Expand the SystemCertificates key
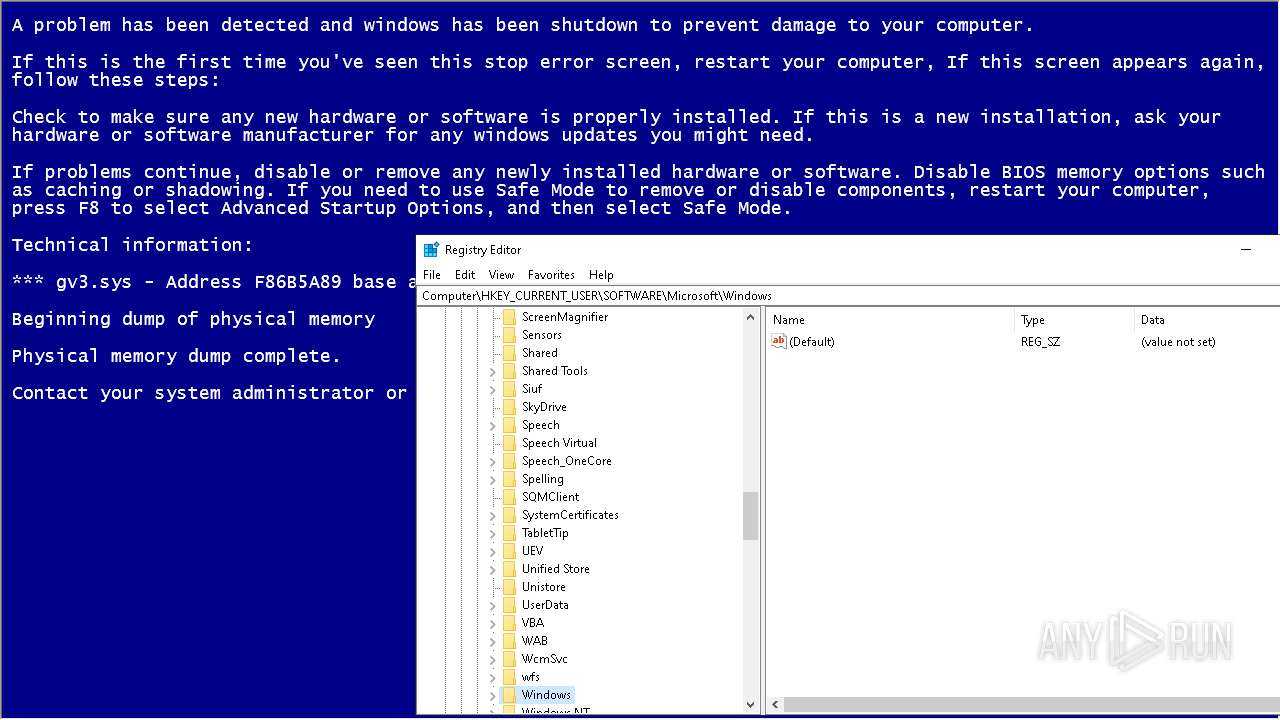 click(492, 515)
